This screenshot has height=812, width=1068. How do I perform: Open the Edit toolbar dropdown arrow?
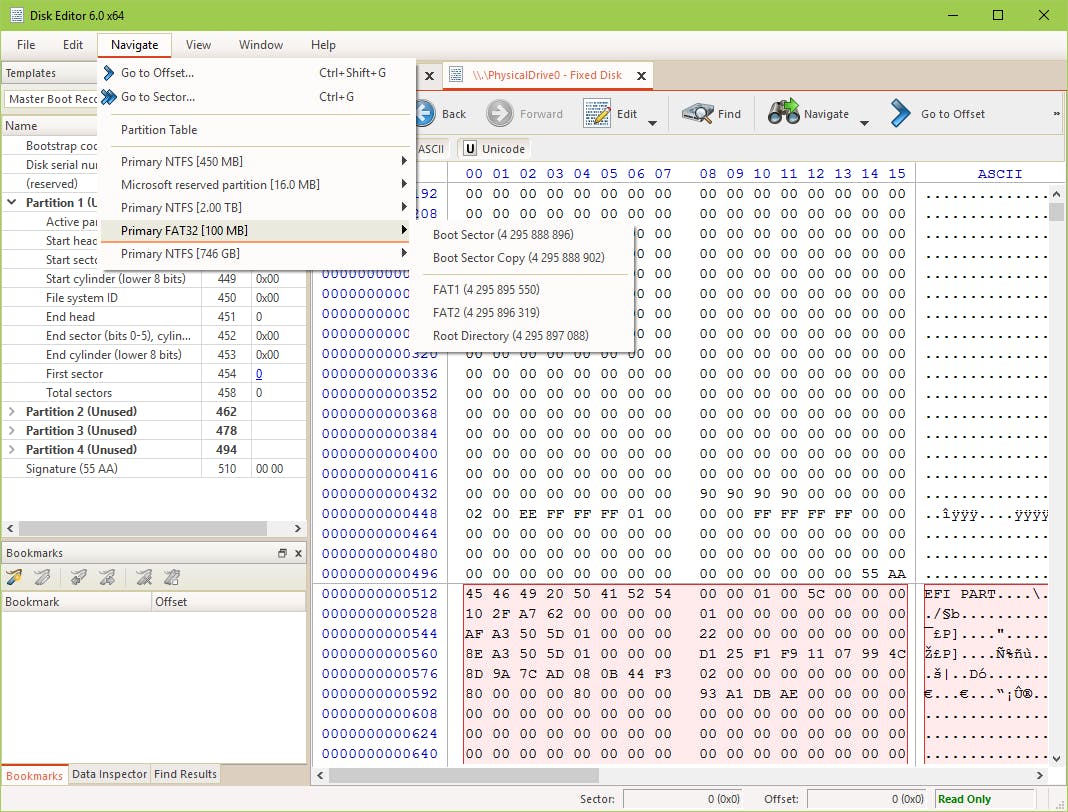[652, 123]
